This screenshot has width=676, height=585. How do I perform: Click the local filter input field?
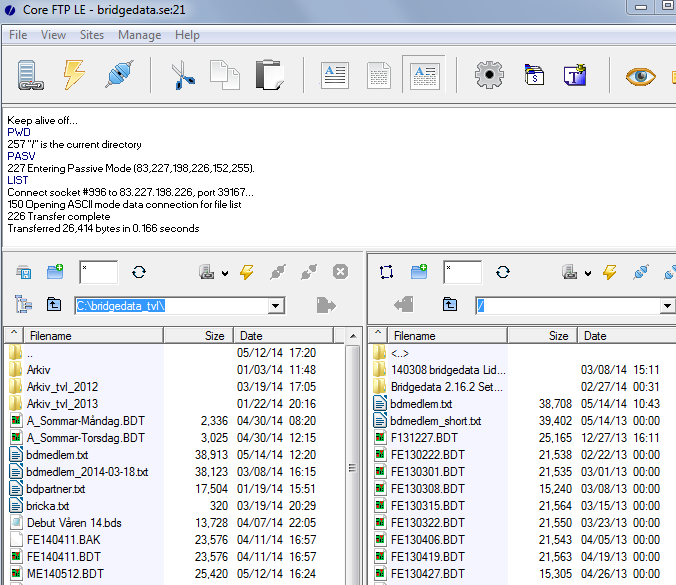tap(98, 272)
